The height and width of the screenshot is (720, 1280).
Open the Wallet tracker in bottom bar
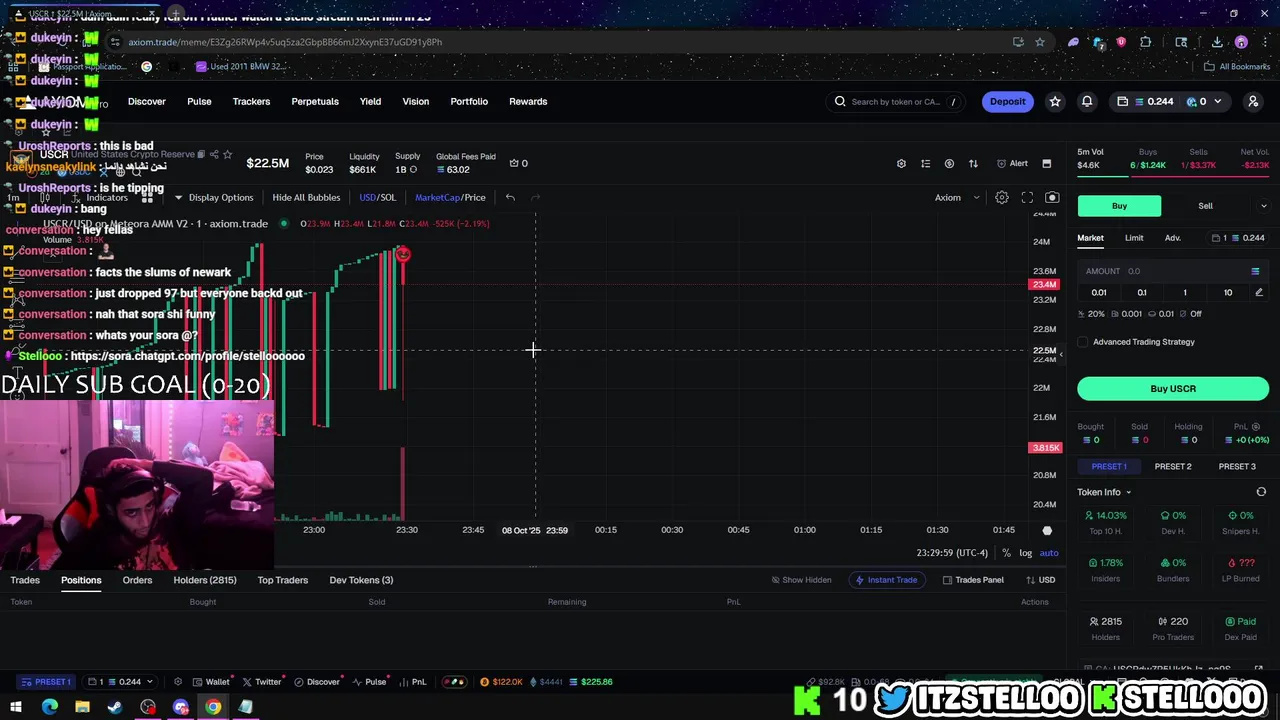click(x=211, y=682)
